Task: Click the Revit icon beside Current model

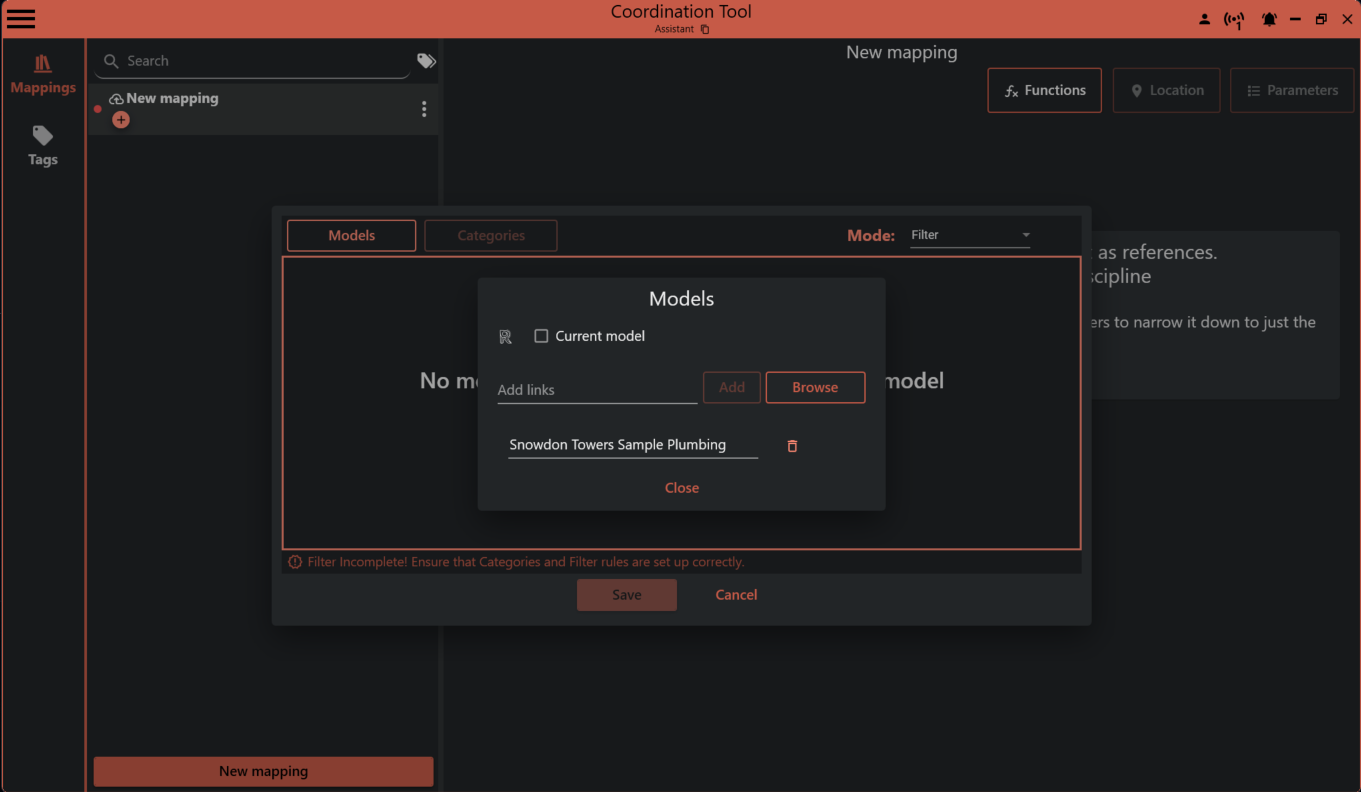Action: tap(505, 336)
